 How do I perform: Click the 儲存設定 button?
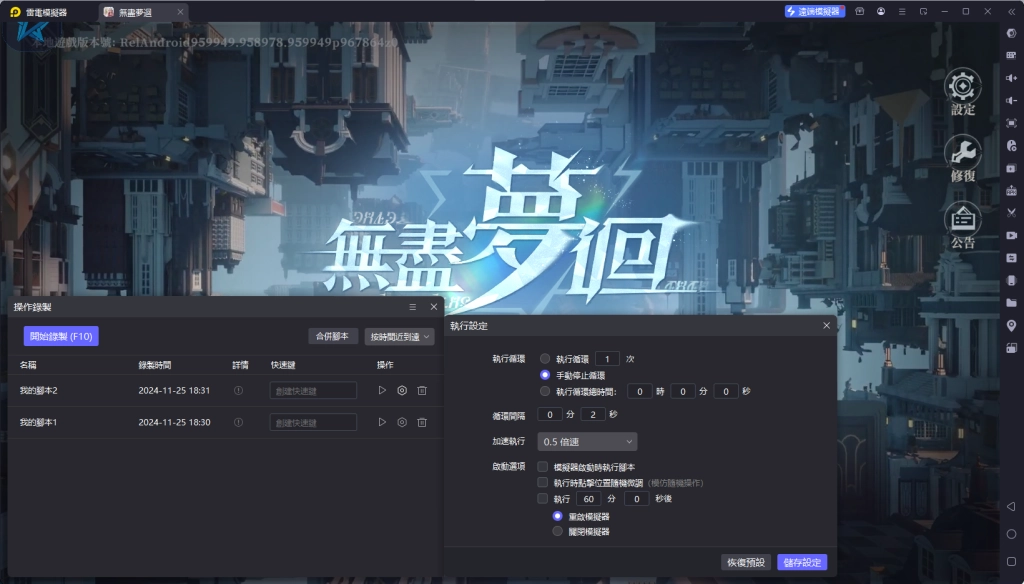pos(803,562)
